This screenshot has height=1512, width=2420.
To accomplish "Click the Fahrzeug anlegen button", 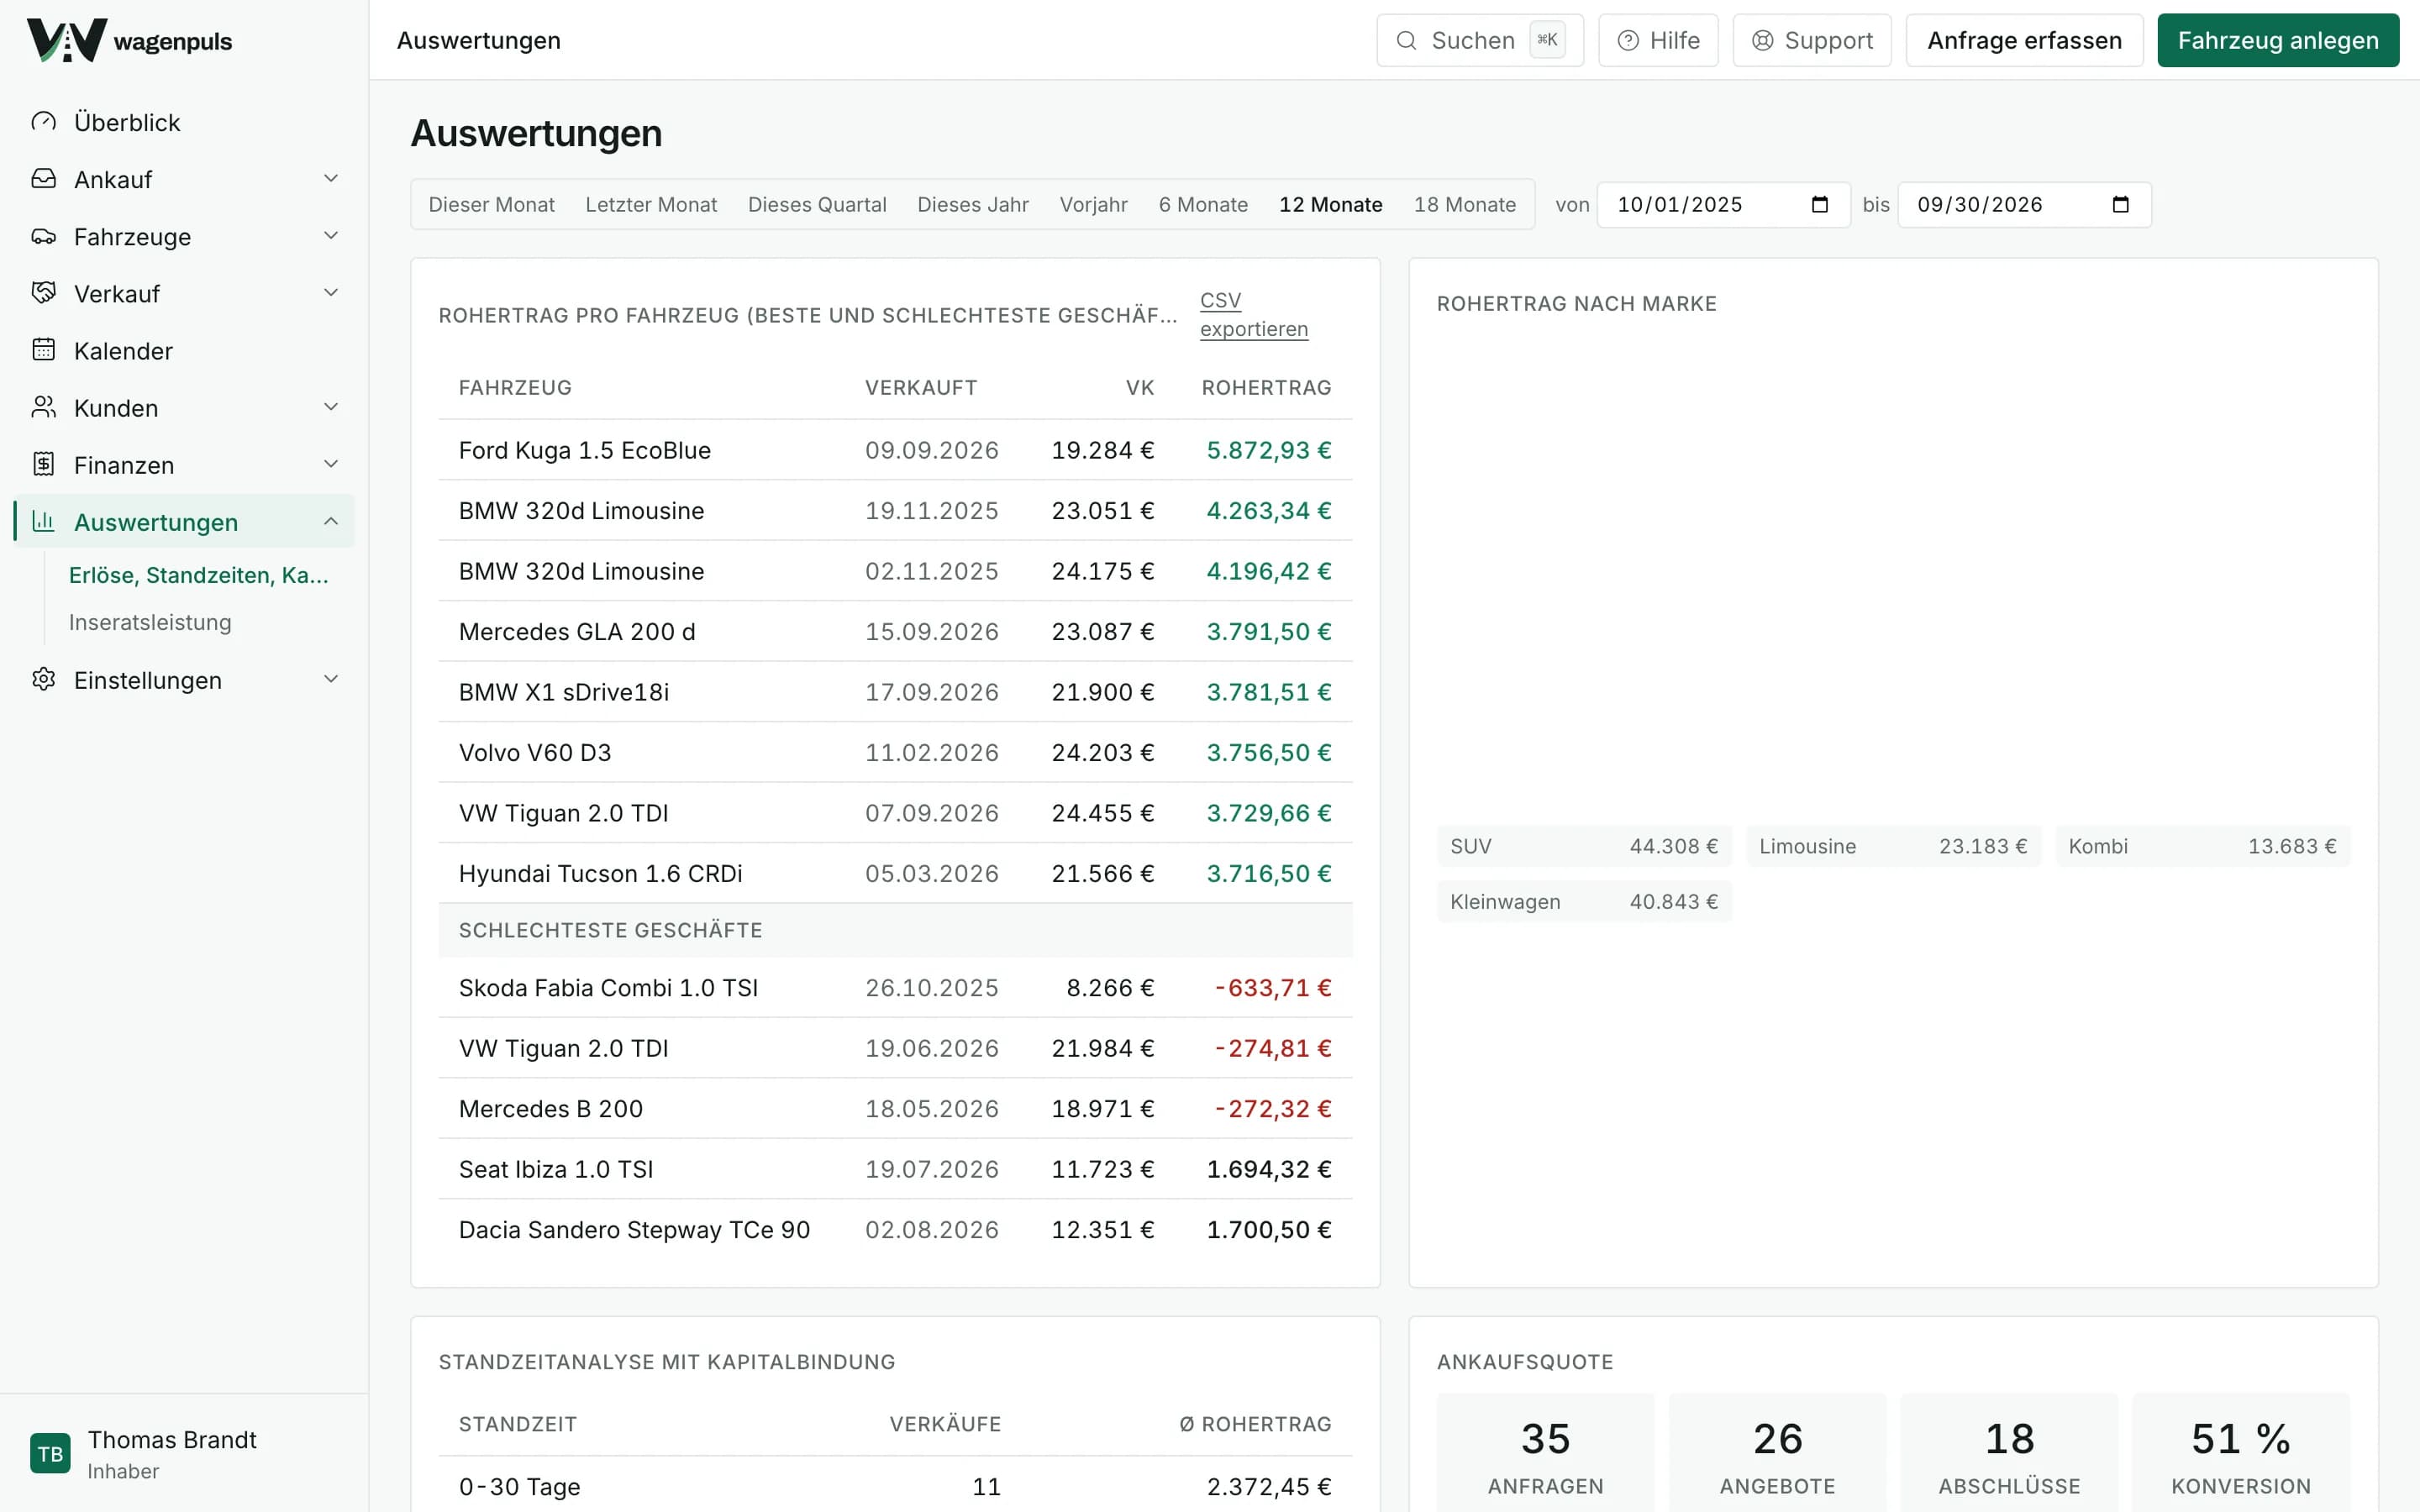I will [x=2278, y=40].
